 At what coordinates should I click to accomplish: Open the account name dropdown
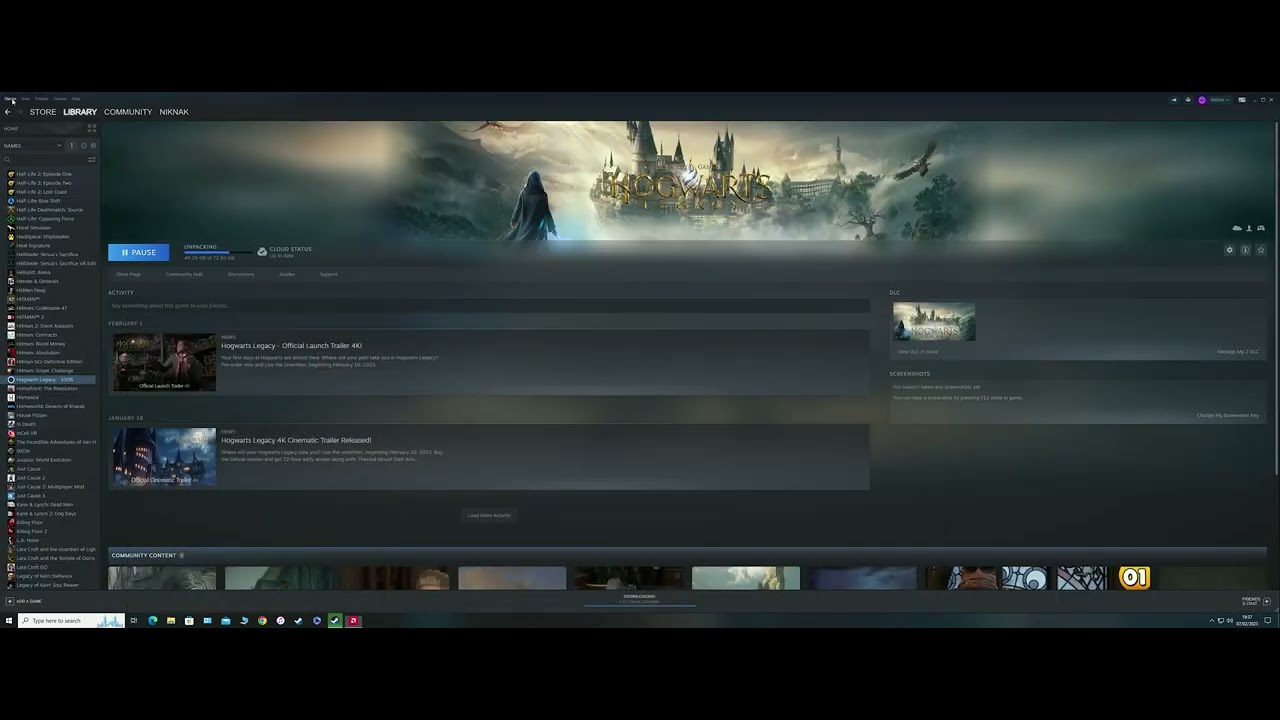[1218, 100]
